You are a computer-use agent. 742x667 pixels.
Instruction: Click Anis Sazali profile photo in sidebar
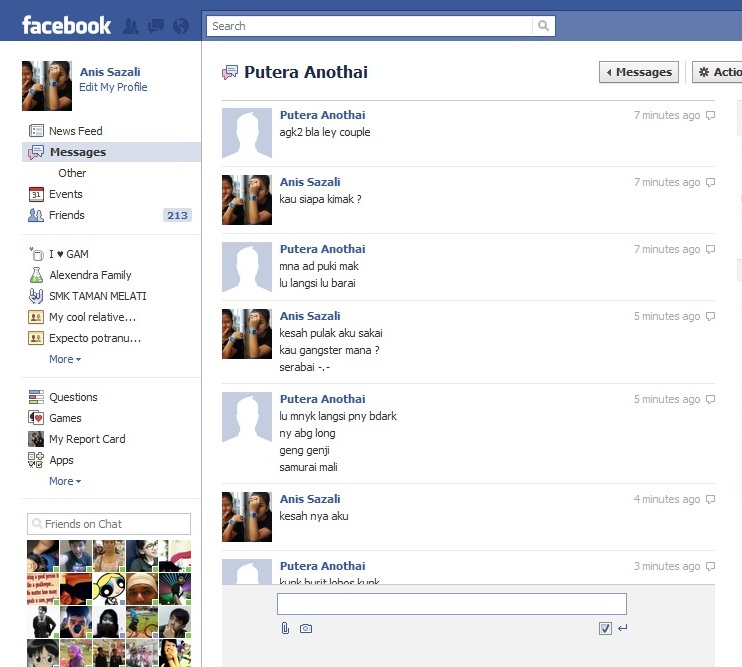point(47,86)
